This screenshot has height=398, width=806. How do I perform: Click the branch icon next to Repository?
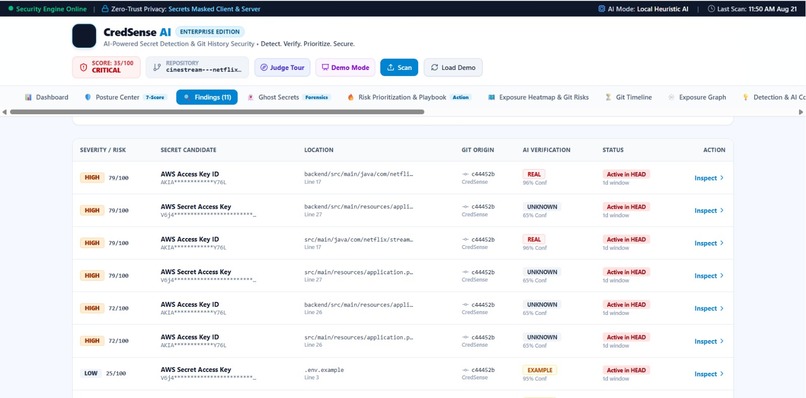[x=157, y=67]
